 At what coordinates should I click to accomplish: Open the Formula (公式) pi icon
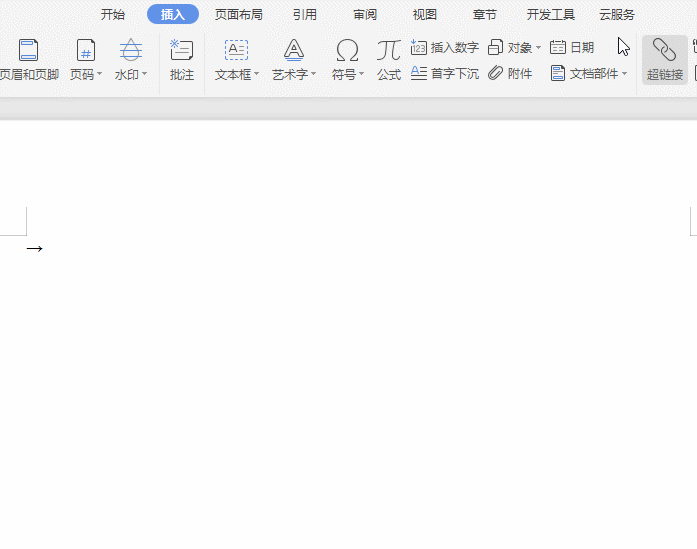coord(389,50)
